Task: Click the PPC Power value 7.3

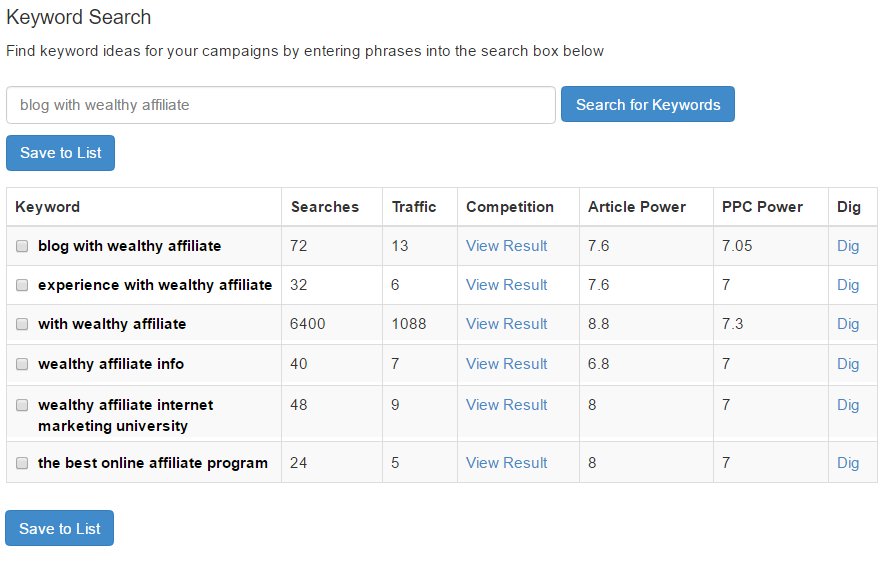Action: pos(733,324)
